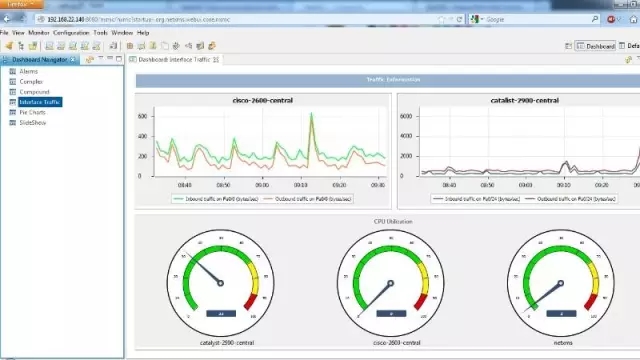Click the browser back arrow button
Viewport: 640px width, 360px height.
[x=7, y=19]
